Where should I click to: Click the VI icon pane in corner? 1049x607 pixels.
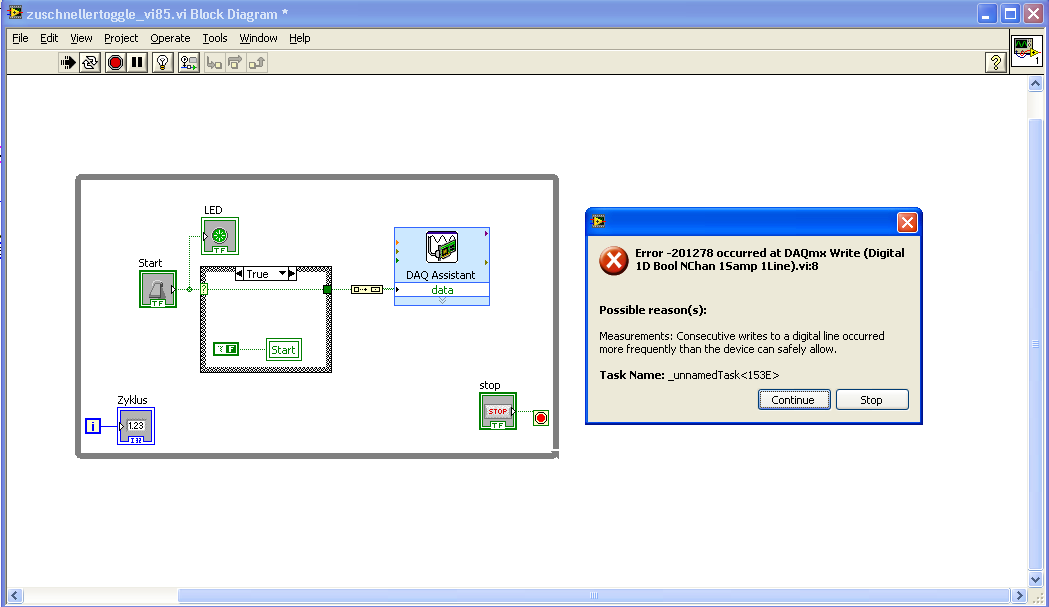coord(1026,51)
